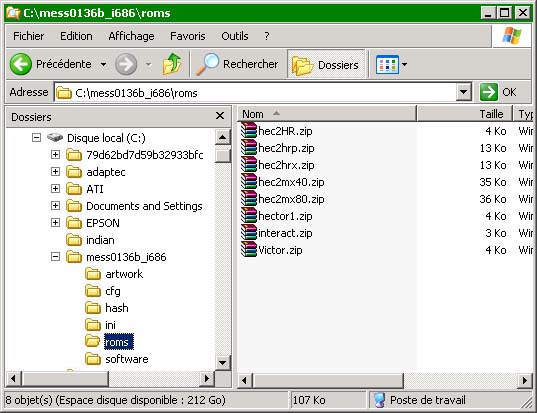The image size is (537, 413).
Task: Select the hector1.zip archive icon
Action: (x=249, y=216)
